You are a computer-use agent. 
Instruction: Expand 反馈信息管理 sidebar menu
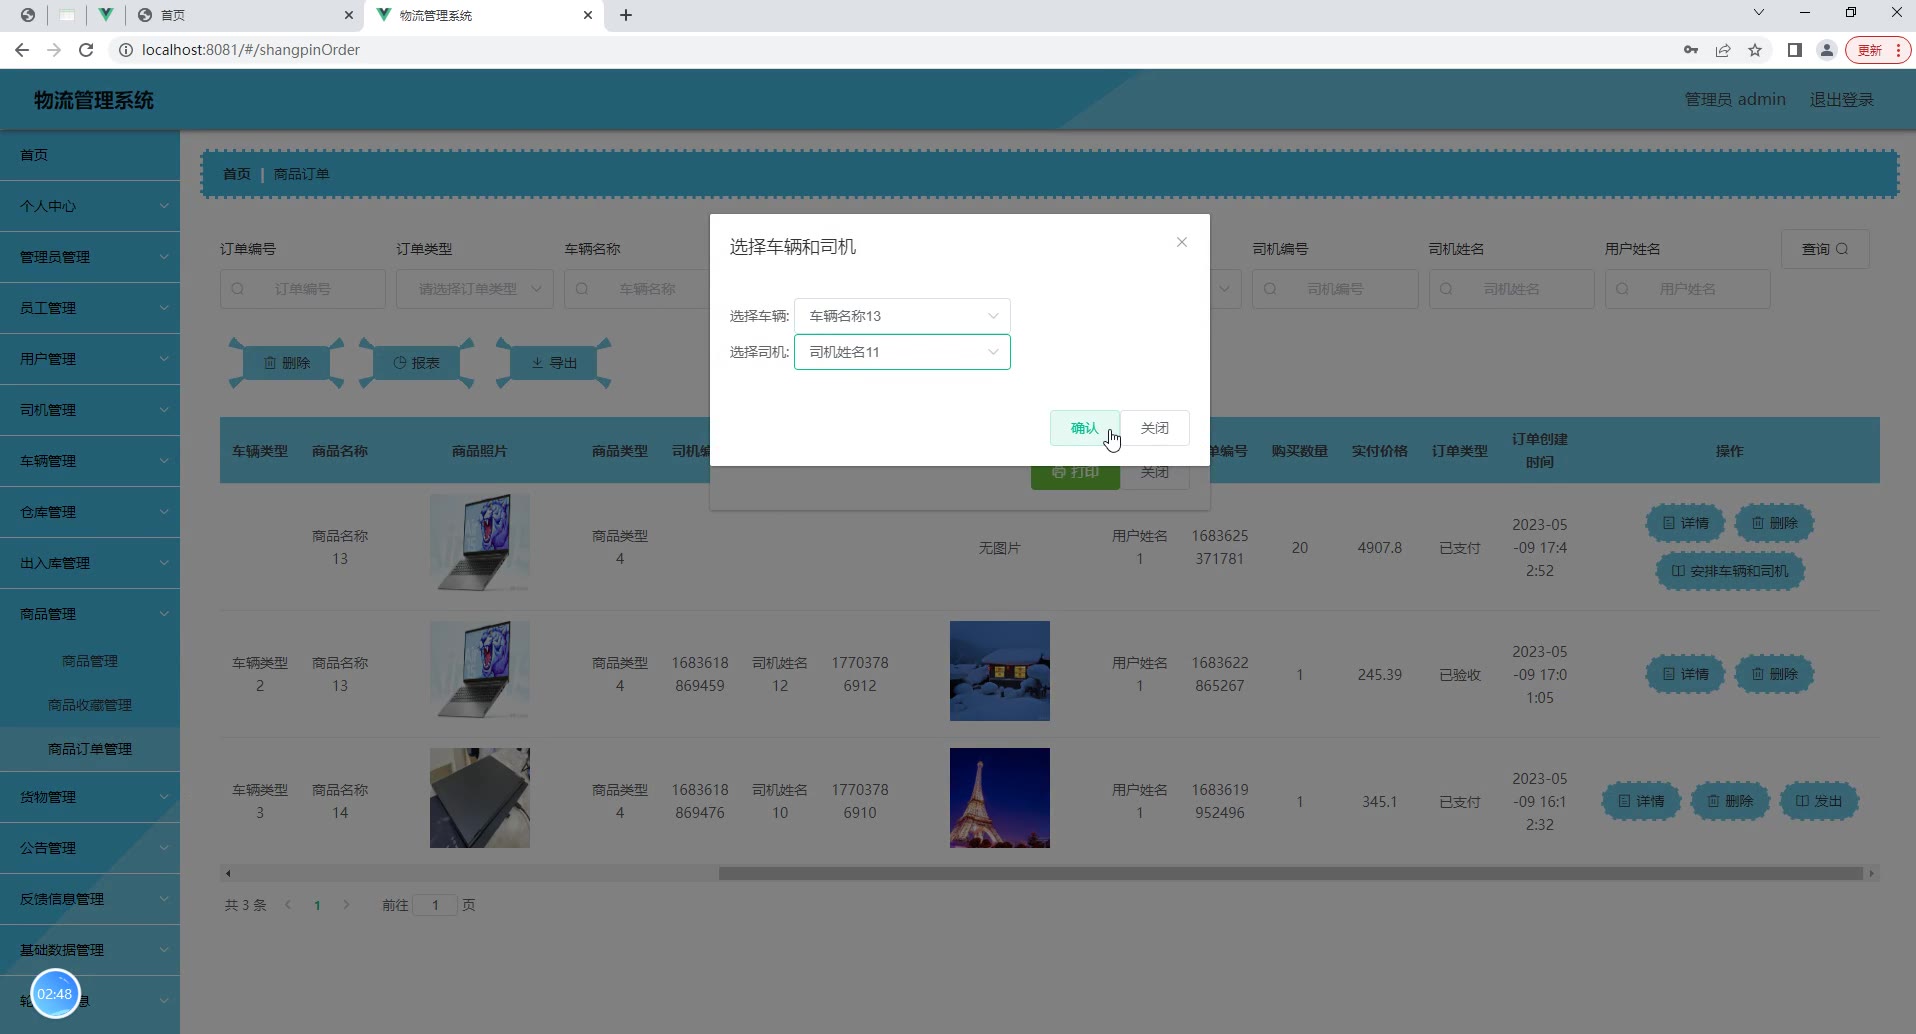pyautogui.click(x=90, y=899)
